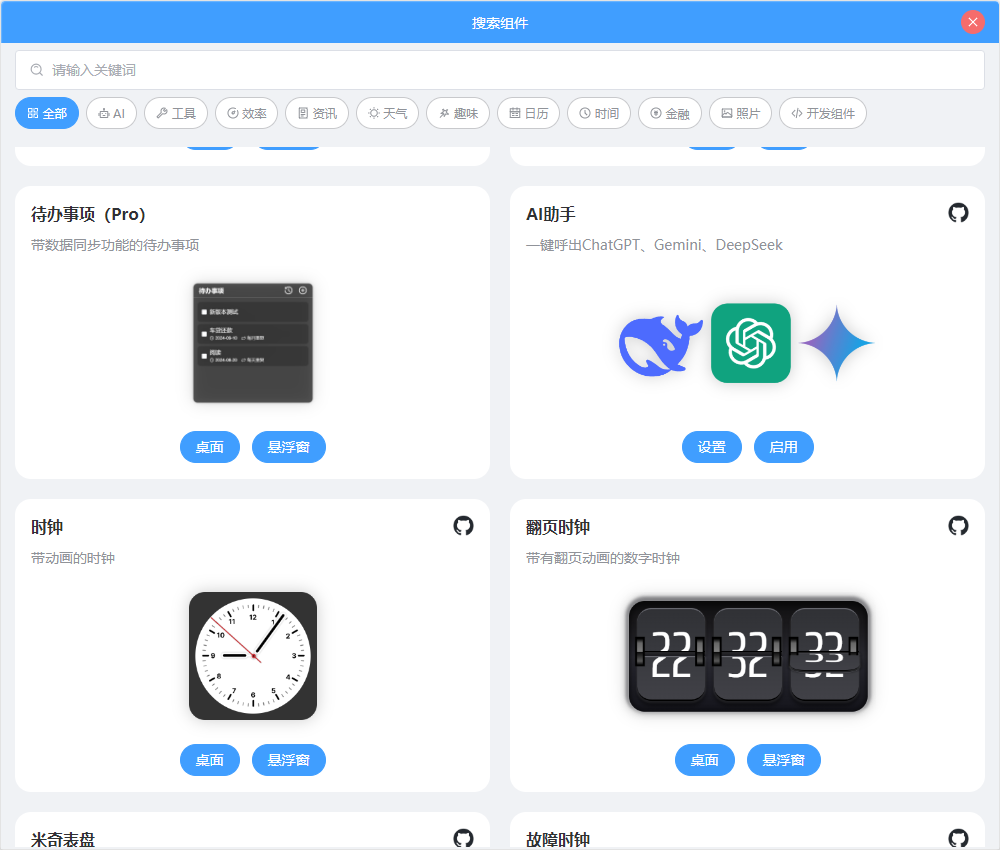The height and width of the screenshot is (850, 1000).
Task: Choose the 天气 category filter
Action: click(x=387, y=114)
